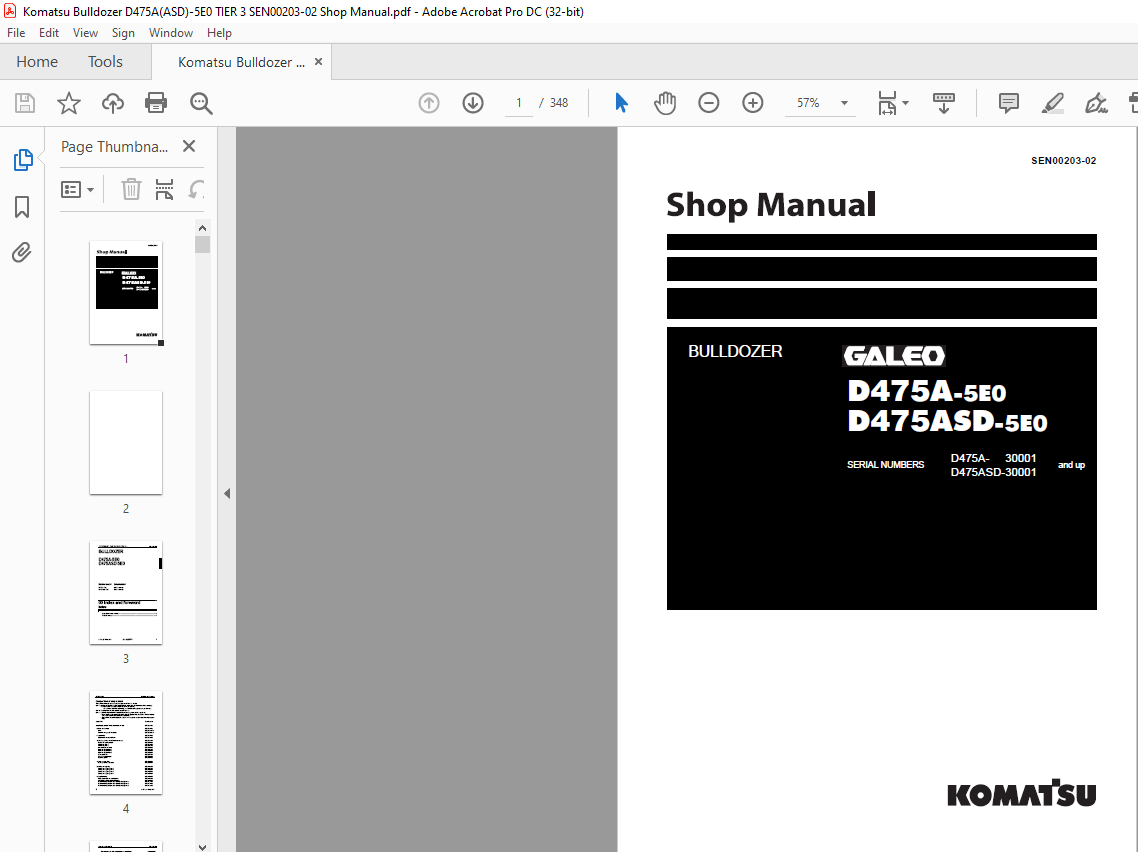Select the Komatsu Bulldozer document tab
This screenshot has height=852, width=1138.
[x=241, y=62]
